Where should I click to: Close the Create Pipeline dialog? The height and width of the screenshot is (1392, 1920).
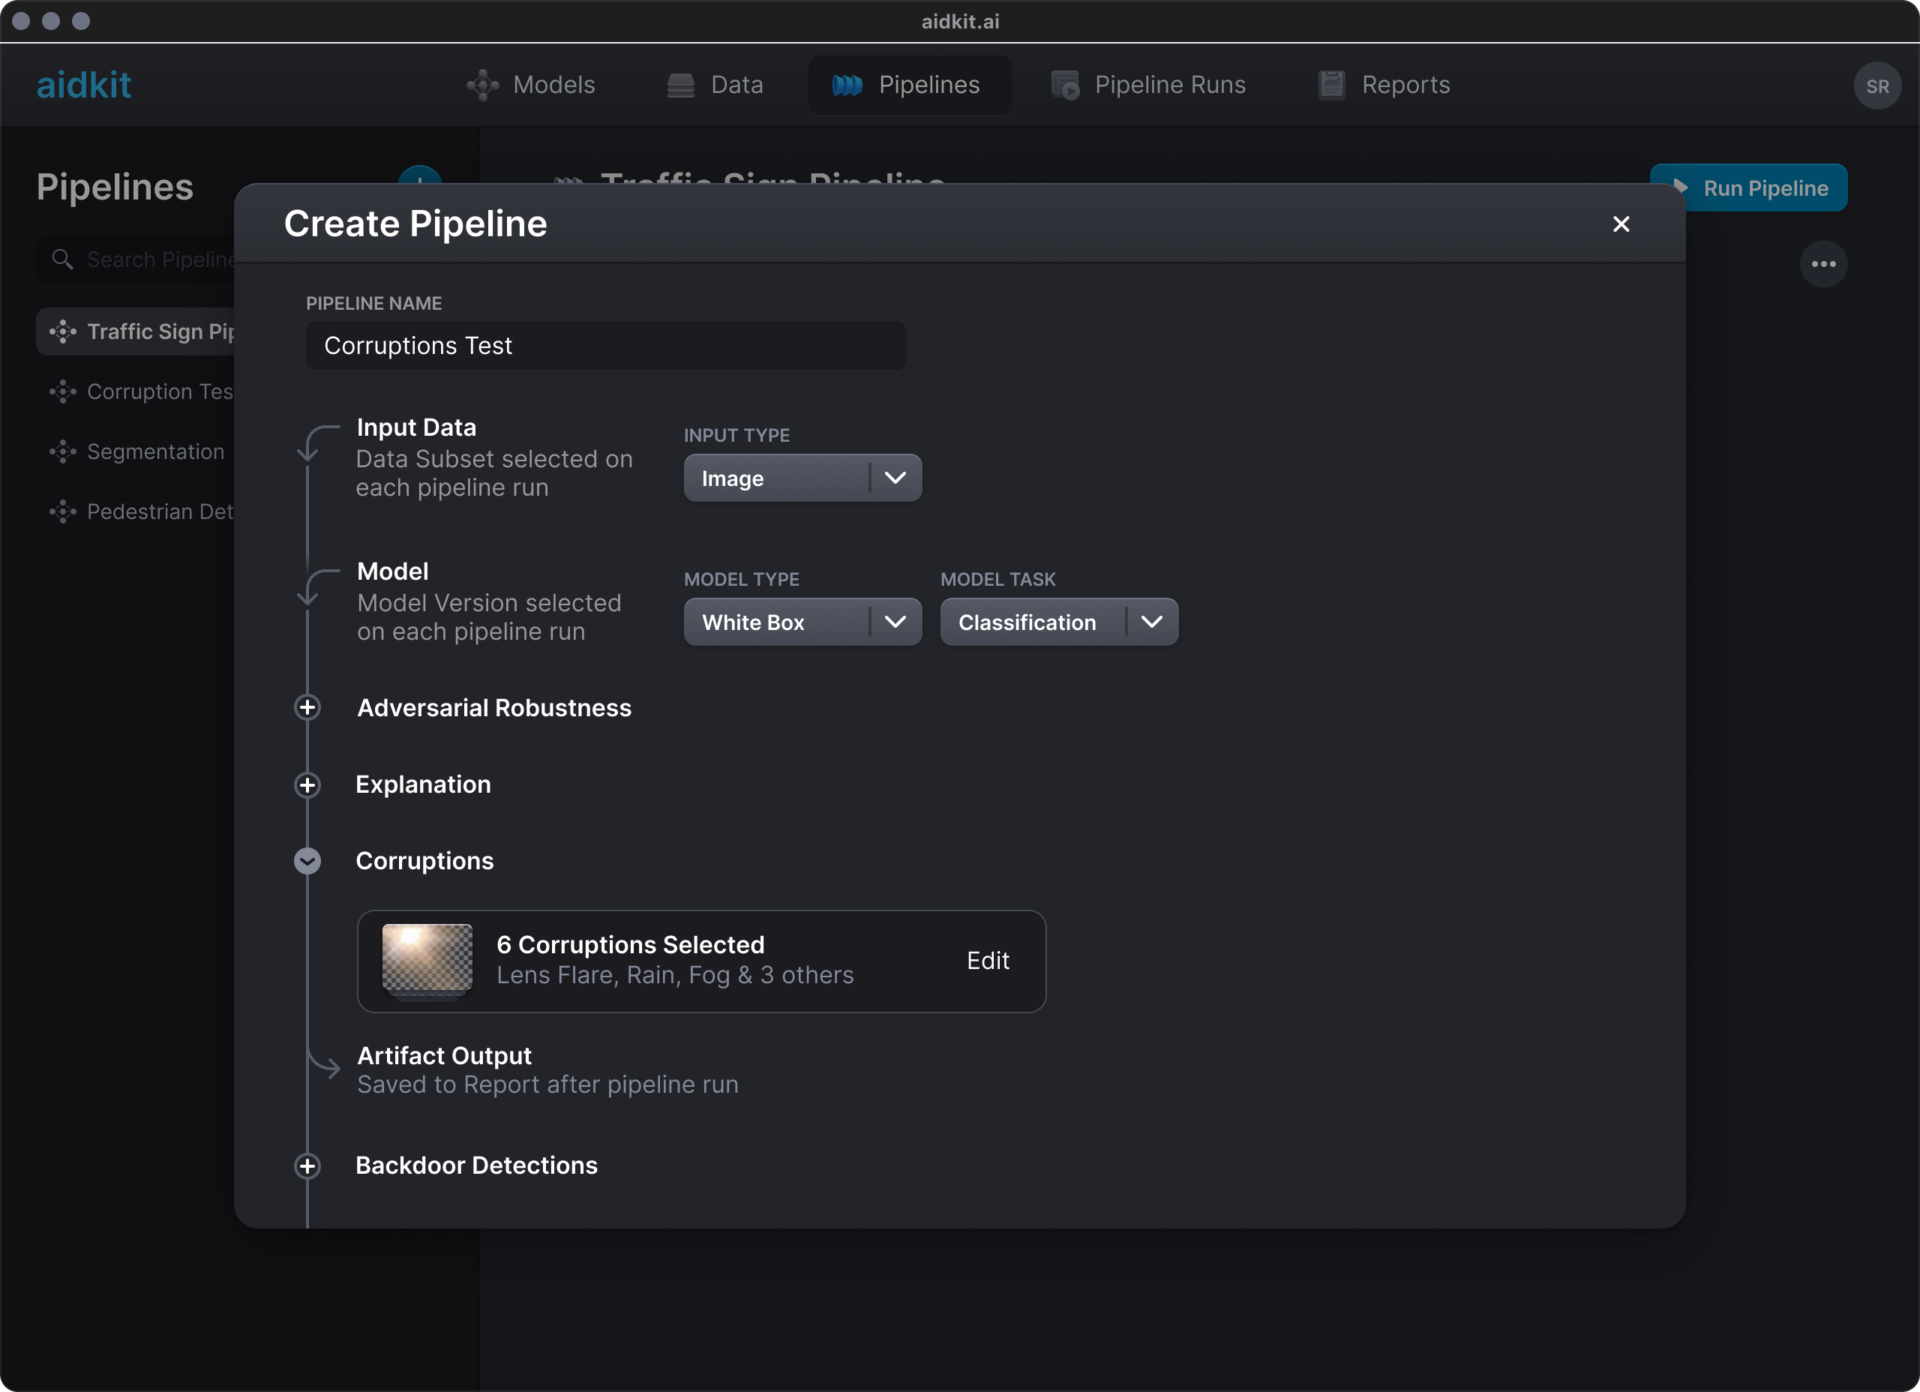pyautogui.click(x=1621, y=224)
